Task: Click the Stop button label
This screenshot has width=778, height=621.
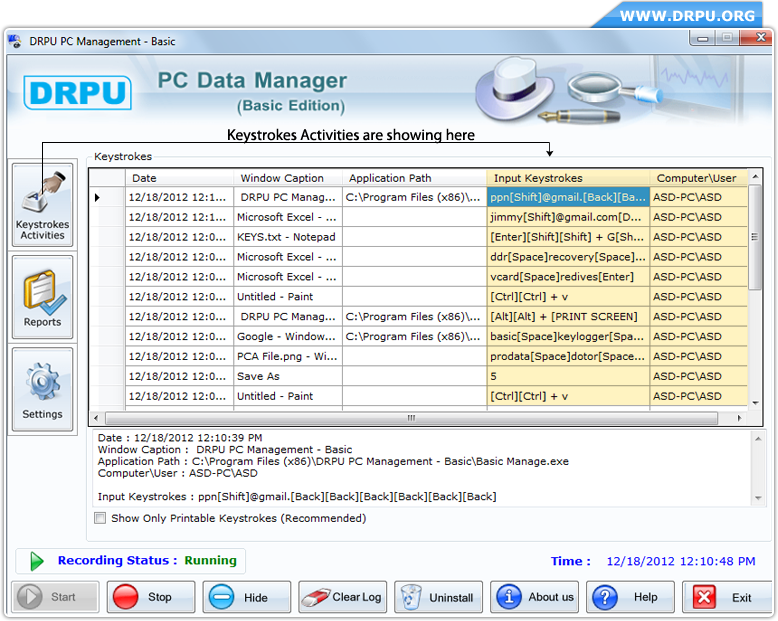Action: coord(160,597)
